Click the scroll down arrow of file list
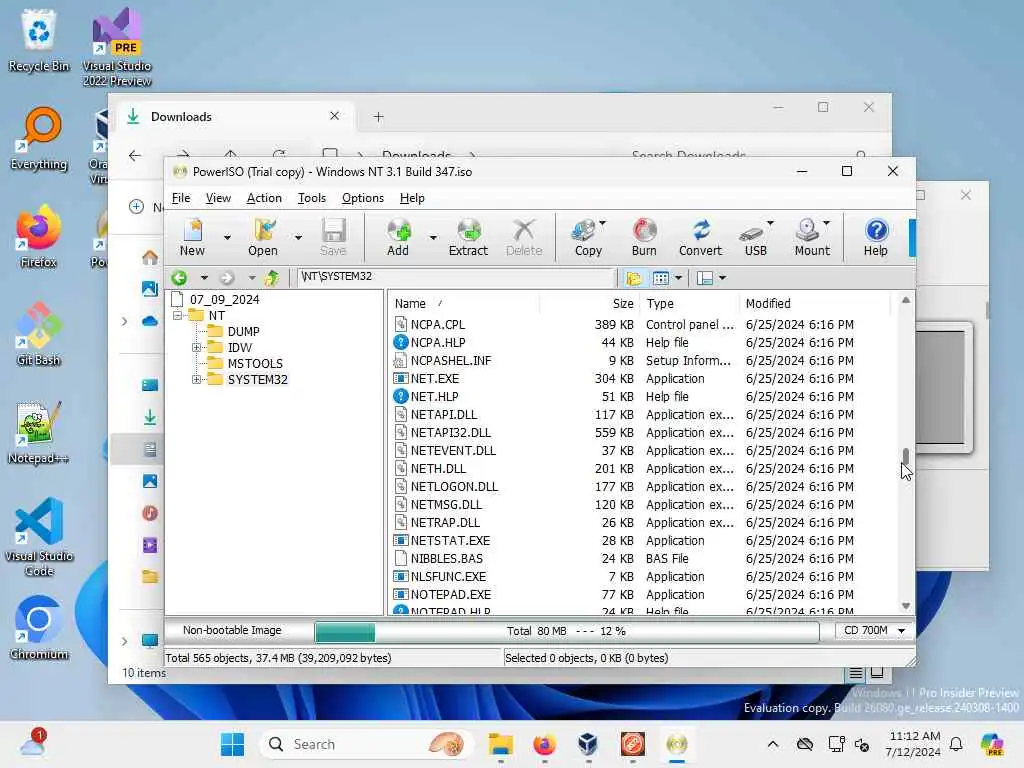 906,605
